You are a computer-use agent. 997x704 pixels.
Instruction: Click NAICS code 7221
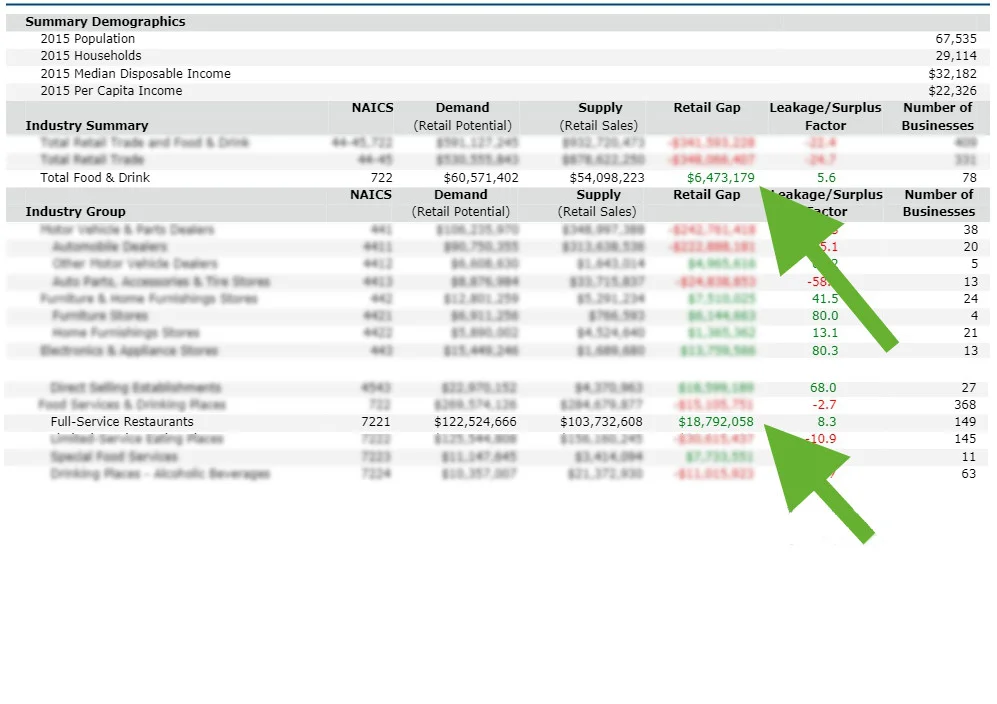376,422
